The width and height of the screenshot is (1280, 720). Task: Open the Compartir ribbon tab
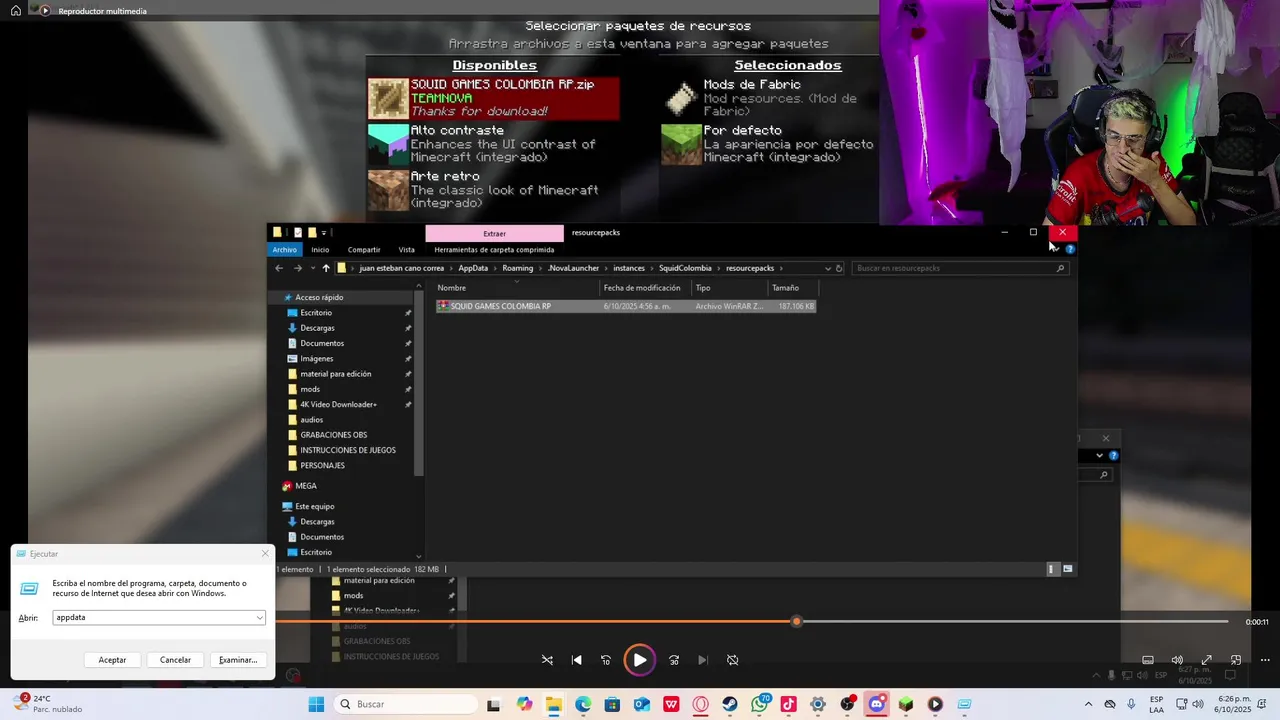point(364,250)
